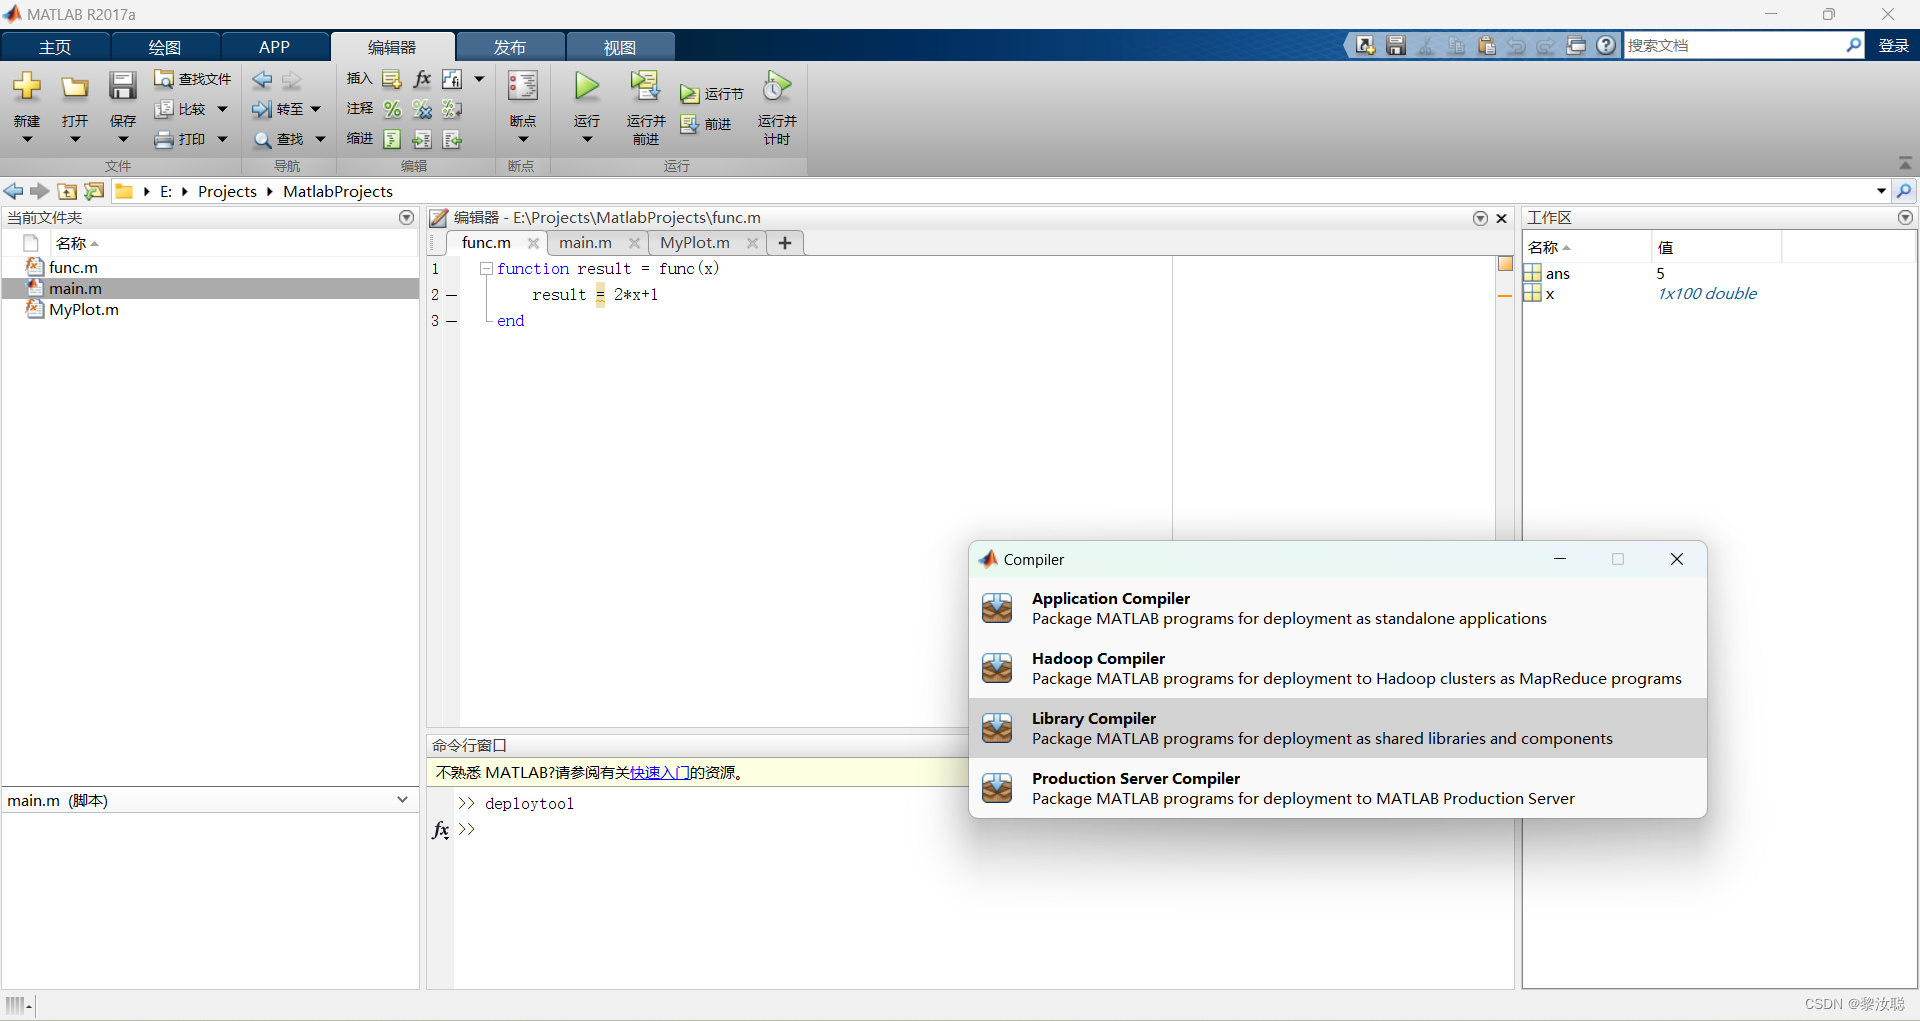The image size is (1920, 1021).
Task: Click the switch windows icon in quick access toolbar
Action: (x=1576, y=46)
